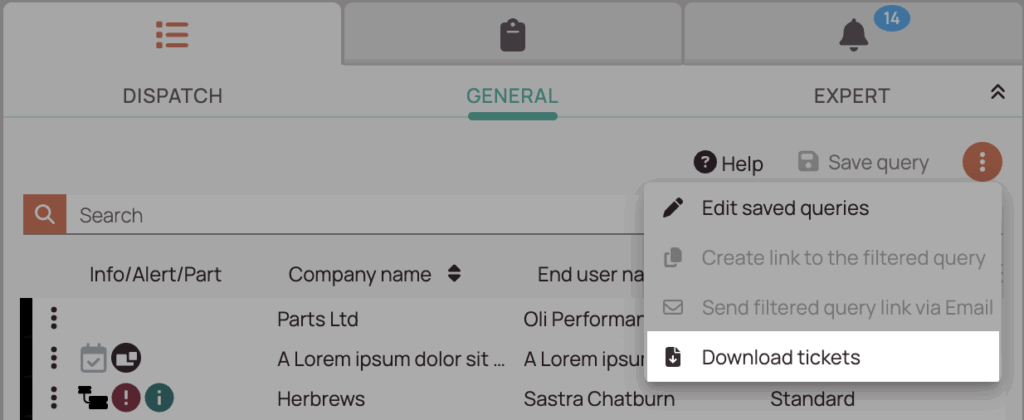Collapse the filter panel with double chevron
The image size is (1024, 420).
[997, 92]
